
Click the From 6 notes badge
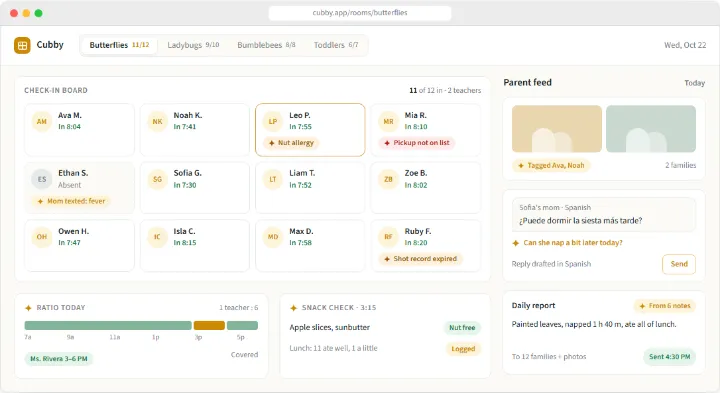(x=665, y=306)
